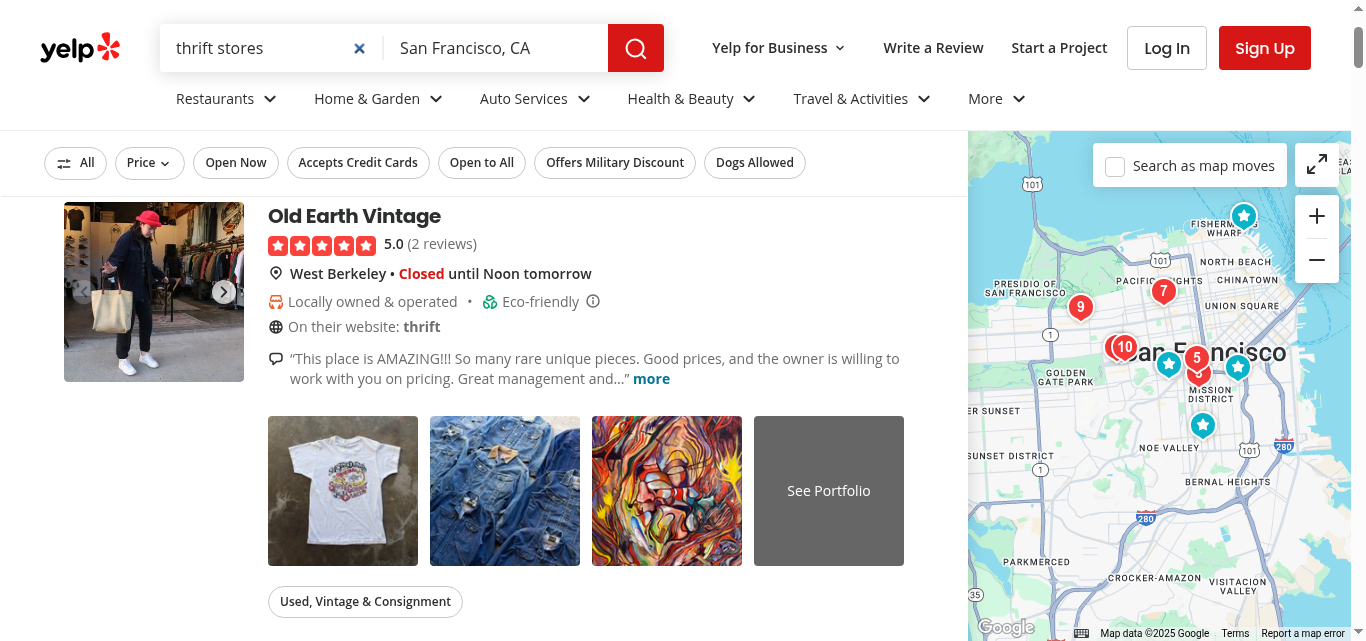Select map pin number 9

1080,307
